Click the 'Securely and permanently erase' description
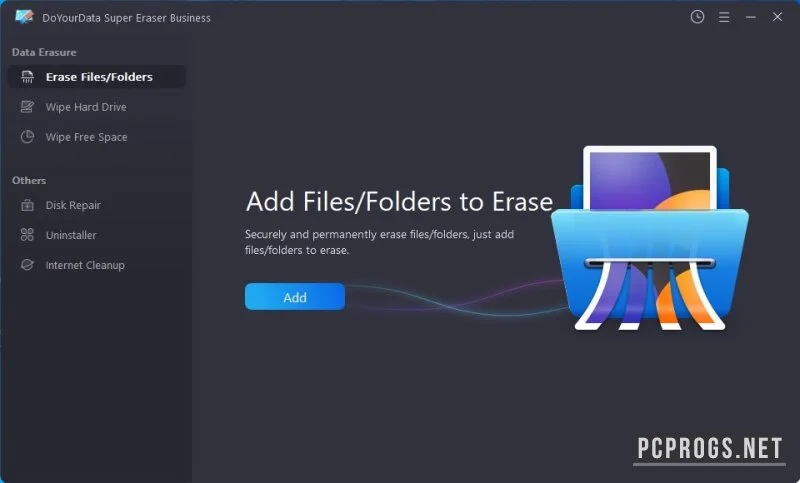The width and height of the screenshot is (800, 483). point(379,242)
